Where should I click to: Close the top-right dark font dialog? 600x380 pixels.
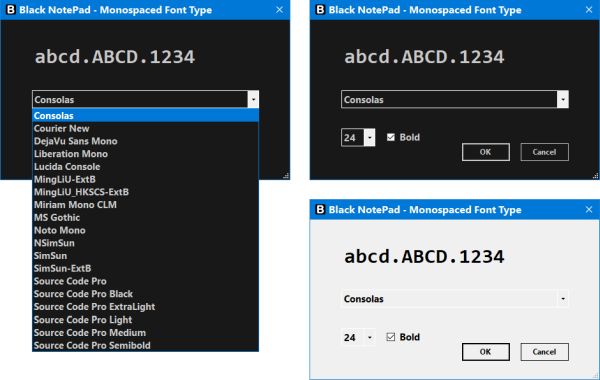pos(589,10)
